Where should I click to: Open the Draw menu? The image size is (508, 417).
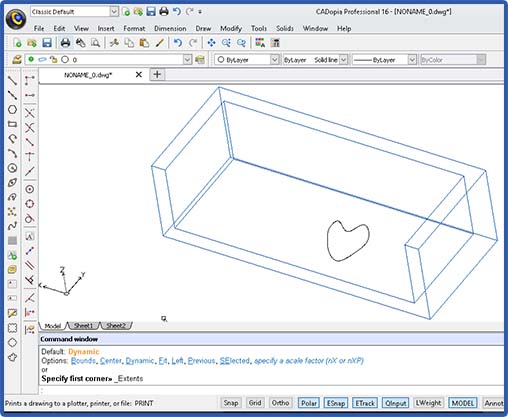point(203,28)
